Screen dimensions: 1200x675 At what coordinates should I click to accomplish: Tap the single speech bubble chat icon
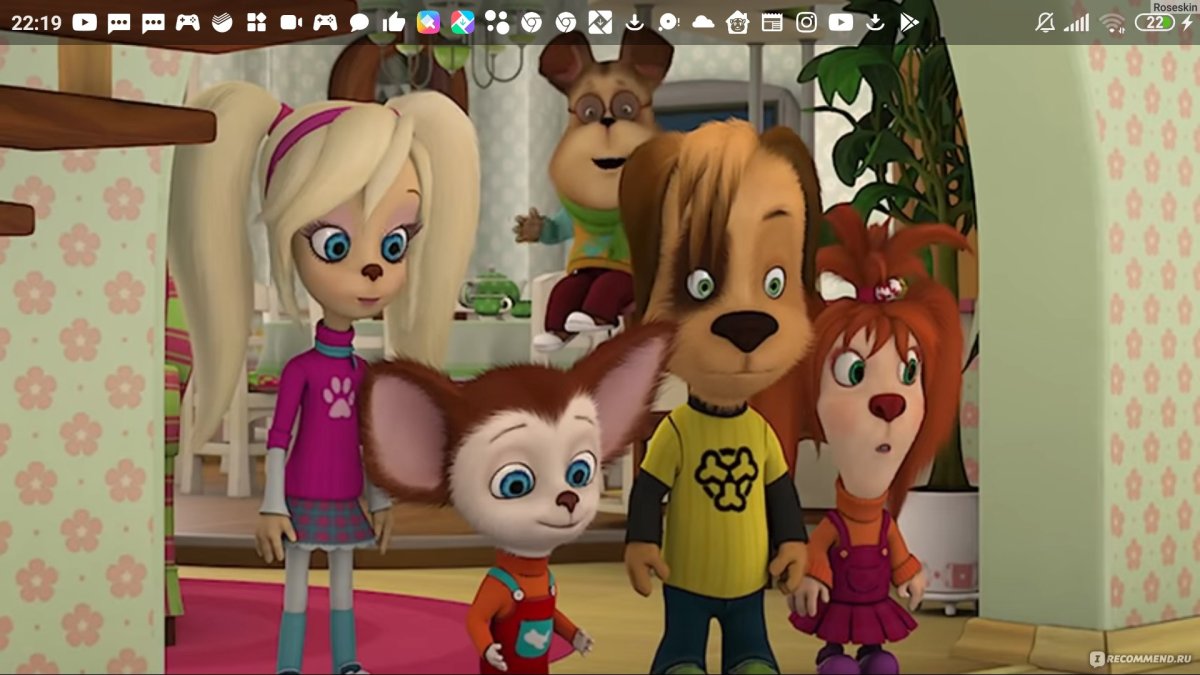[359, 22]
